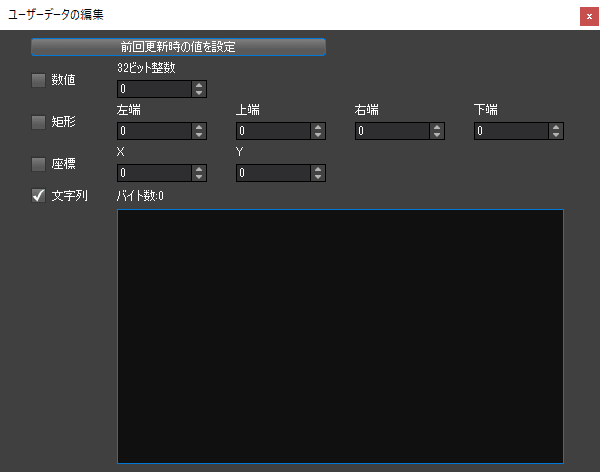Decrement the Y coordinate down arrow
Image resolution: width=600 pixels, height=472 pixels.
tap(318, 177)
